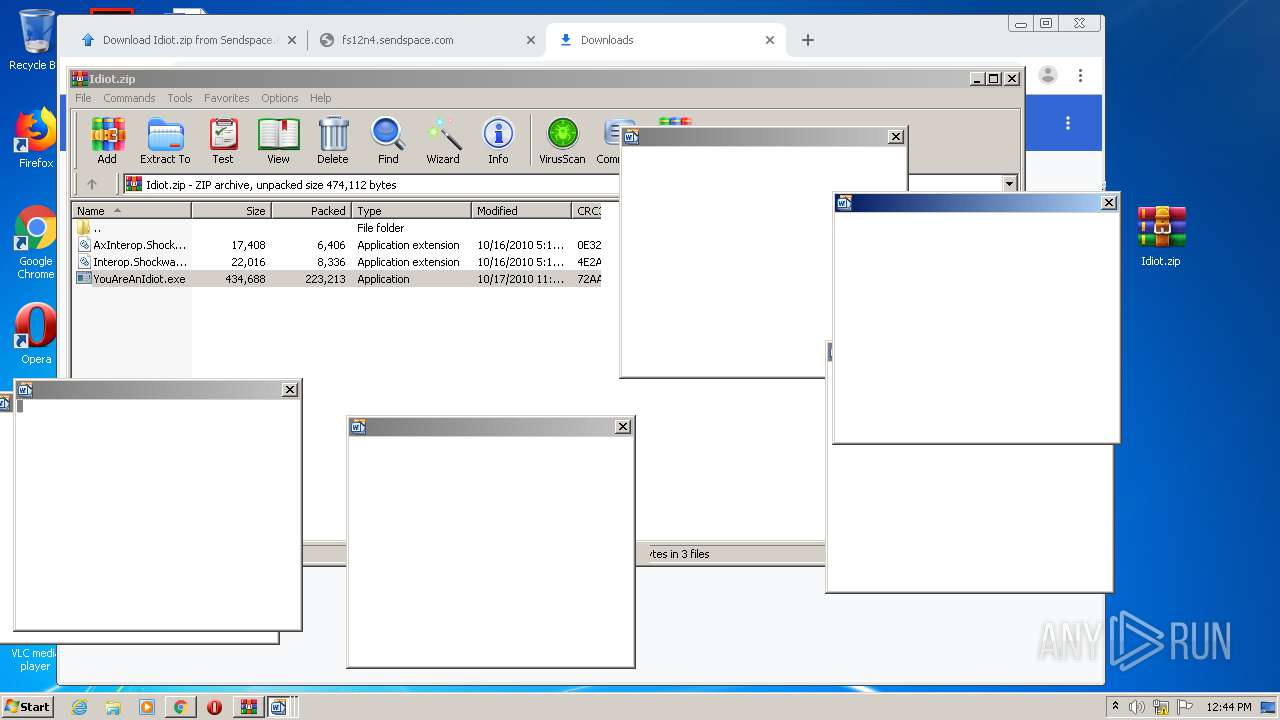This screenshot has width=1280, height=720.
Task: Sort files by Size column
Action: [x=231, y=211]
